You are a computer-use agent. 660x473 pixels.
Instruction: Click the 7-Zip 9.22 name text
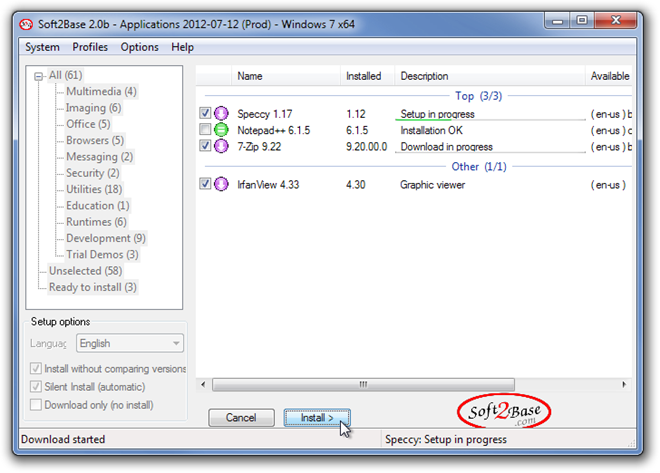coord(259,146)
